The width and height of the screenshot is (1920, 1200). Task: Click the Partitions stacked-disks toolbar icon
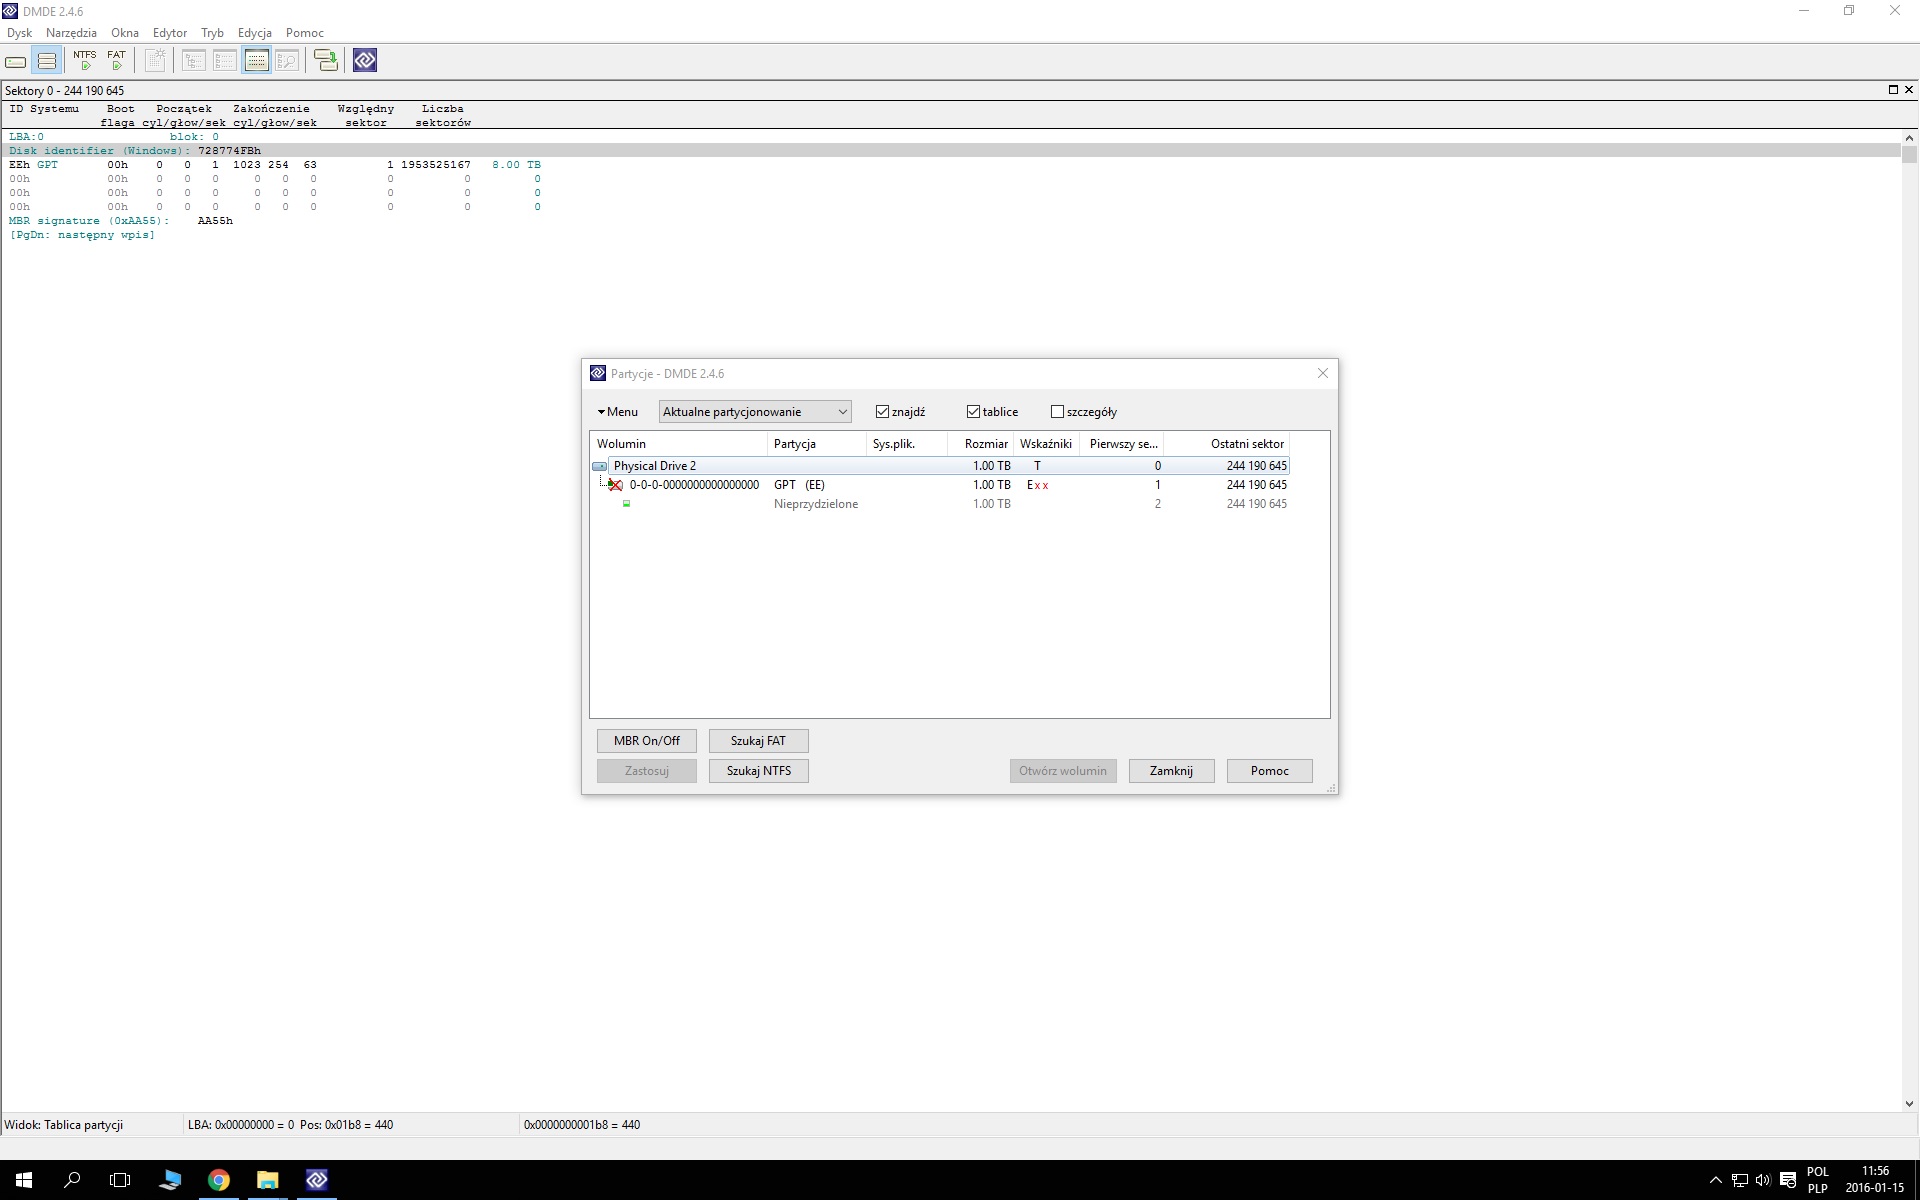coord(46,61)
